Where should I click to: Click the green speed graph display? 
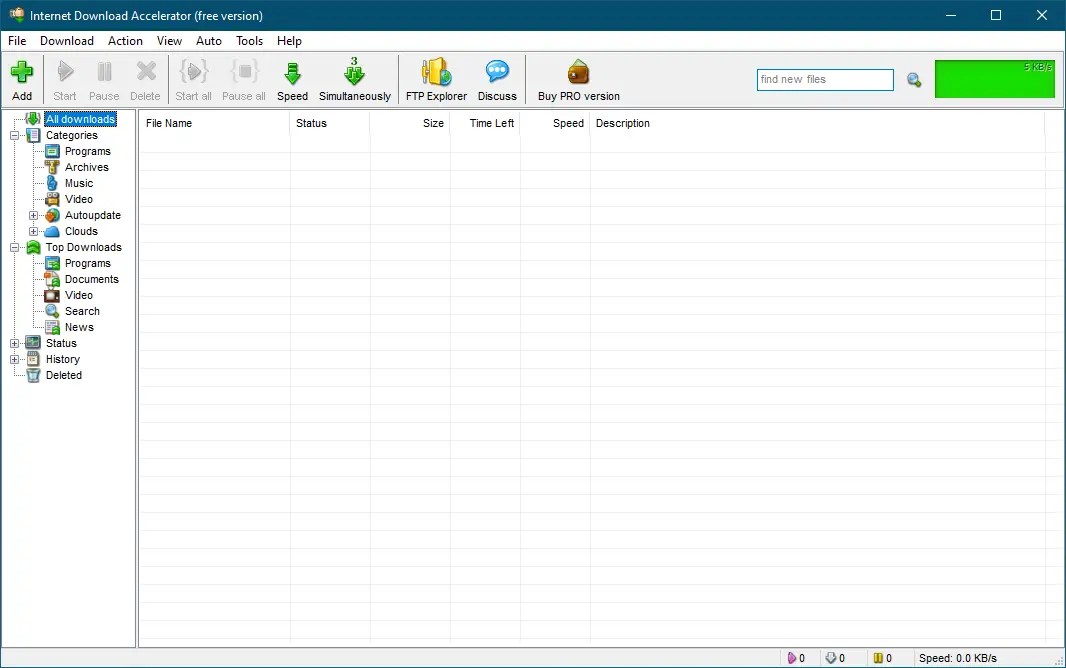point(994,78)
